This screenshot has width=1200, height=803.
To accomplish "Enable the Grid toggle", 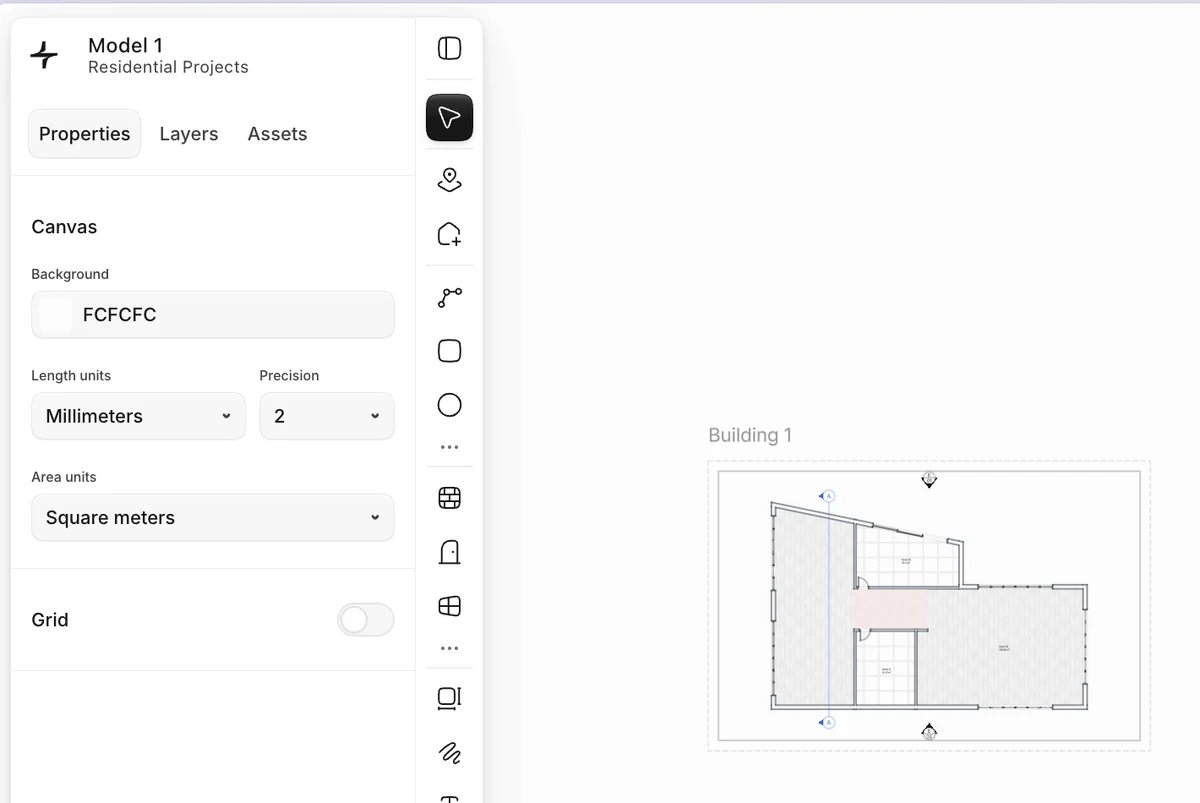I will point(366,620).
